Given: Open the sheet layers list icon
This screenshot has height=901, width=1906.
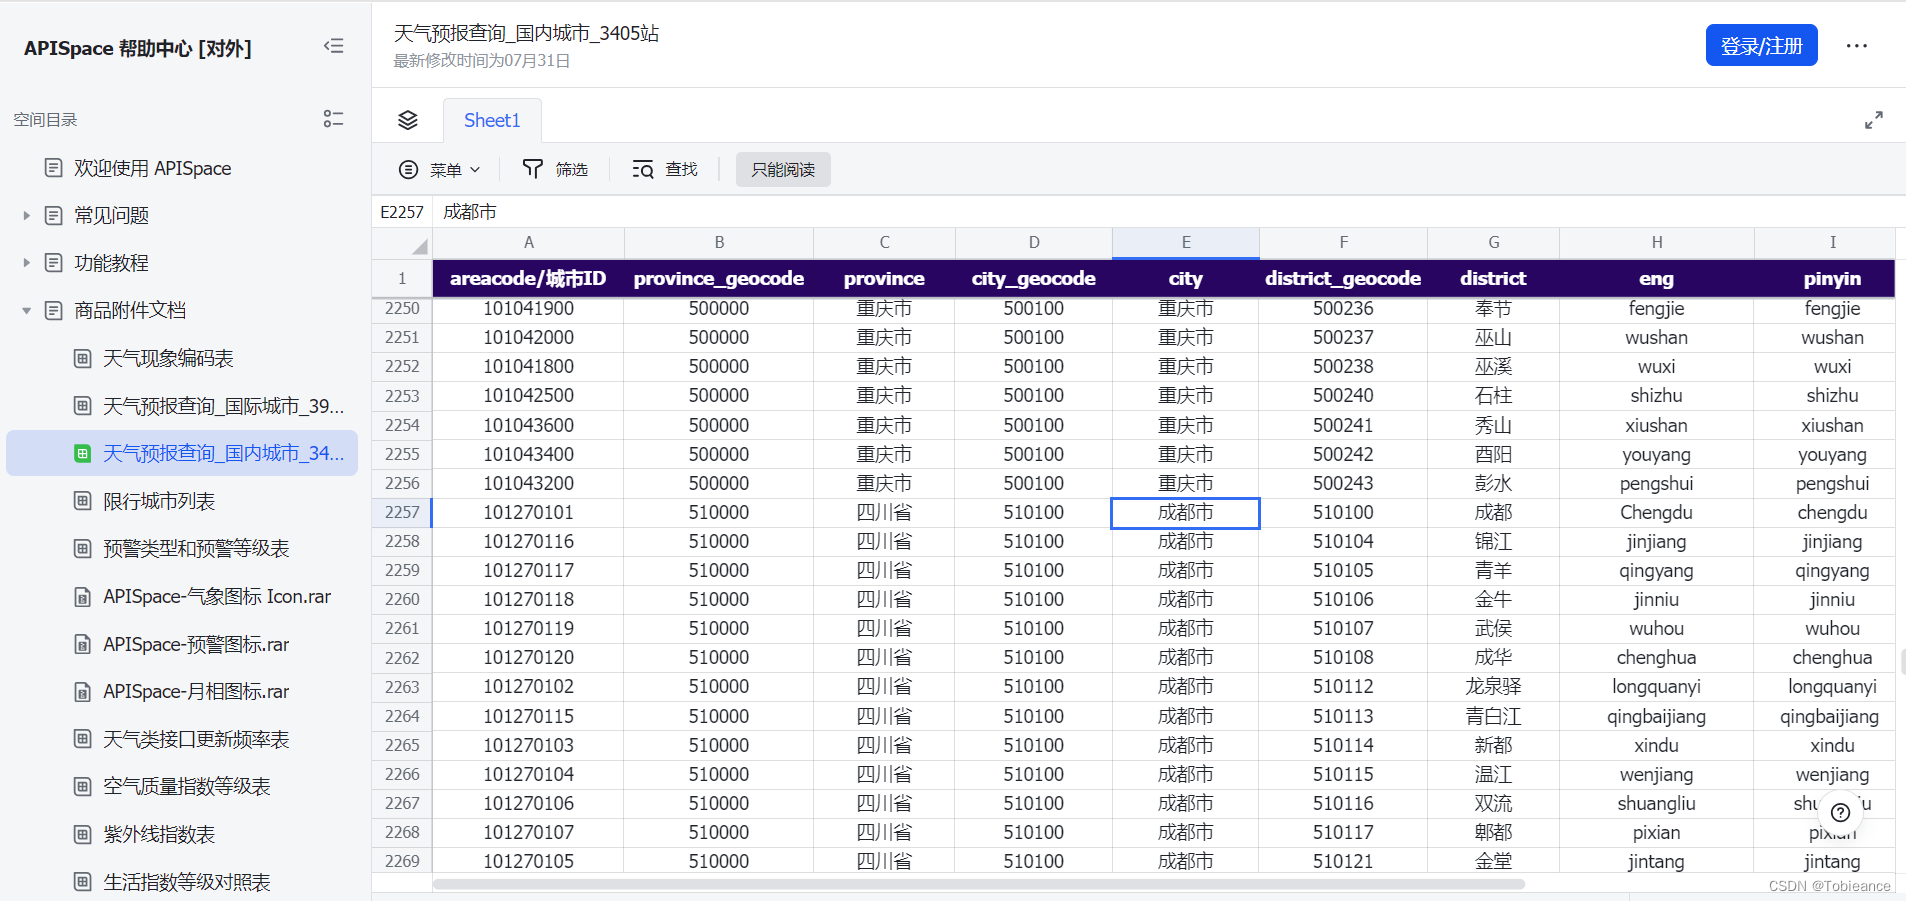Looking at the screenshot, I should point(408,120).
